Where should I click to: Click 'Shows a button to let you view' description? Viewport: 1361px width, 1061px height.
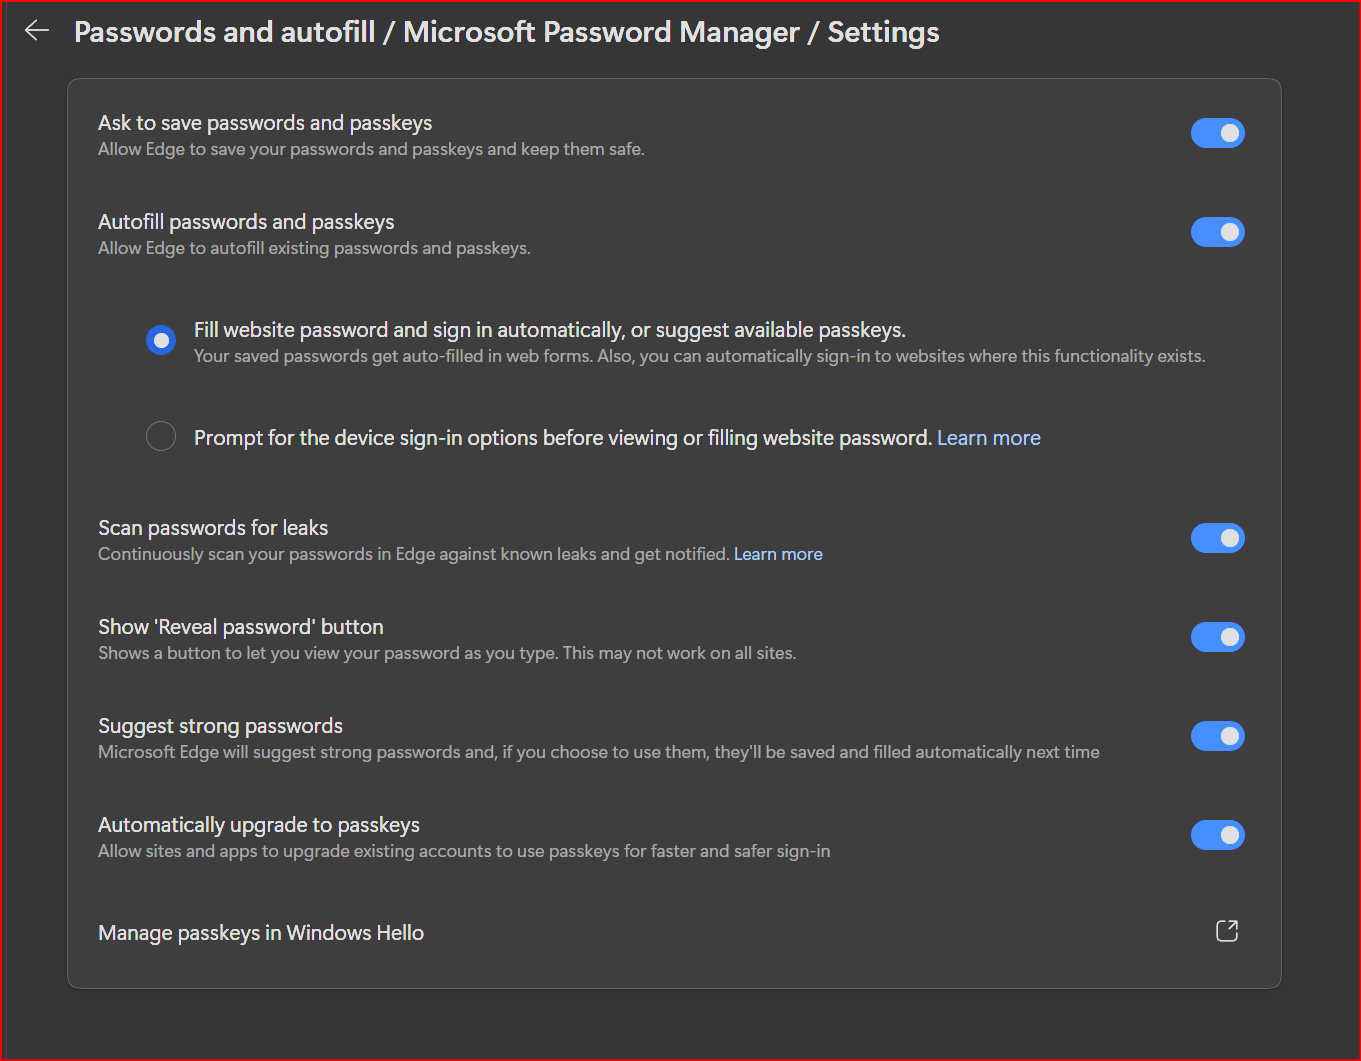(447, 653)
